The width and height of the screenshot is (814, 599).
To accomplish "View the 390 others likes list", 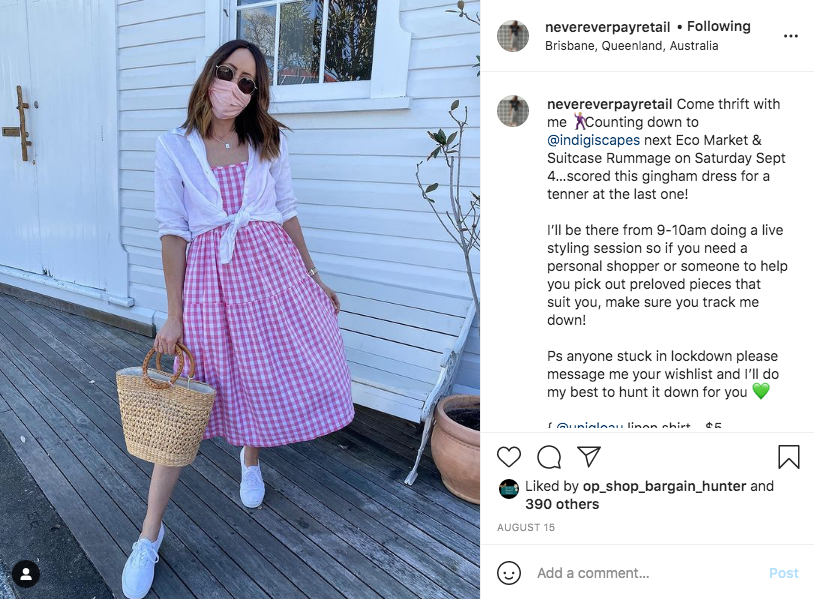I will coord(562,504).
